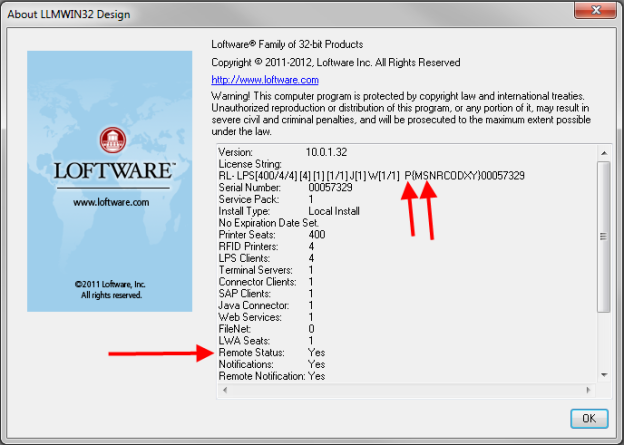The image size is (624, 445).
Task: Click the RFID Printers line
Action: (266, 246)
